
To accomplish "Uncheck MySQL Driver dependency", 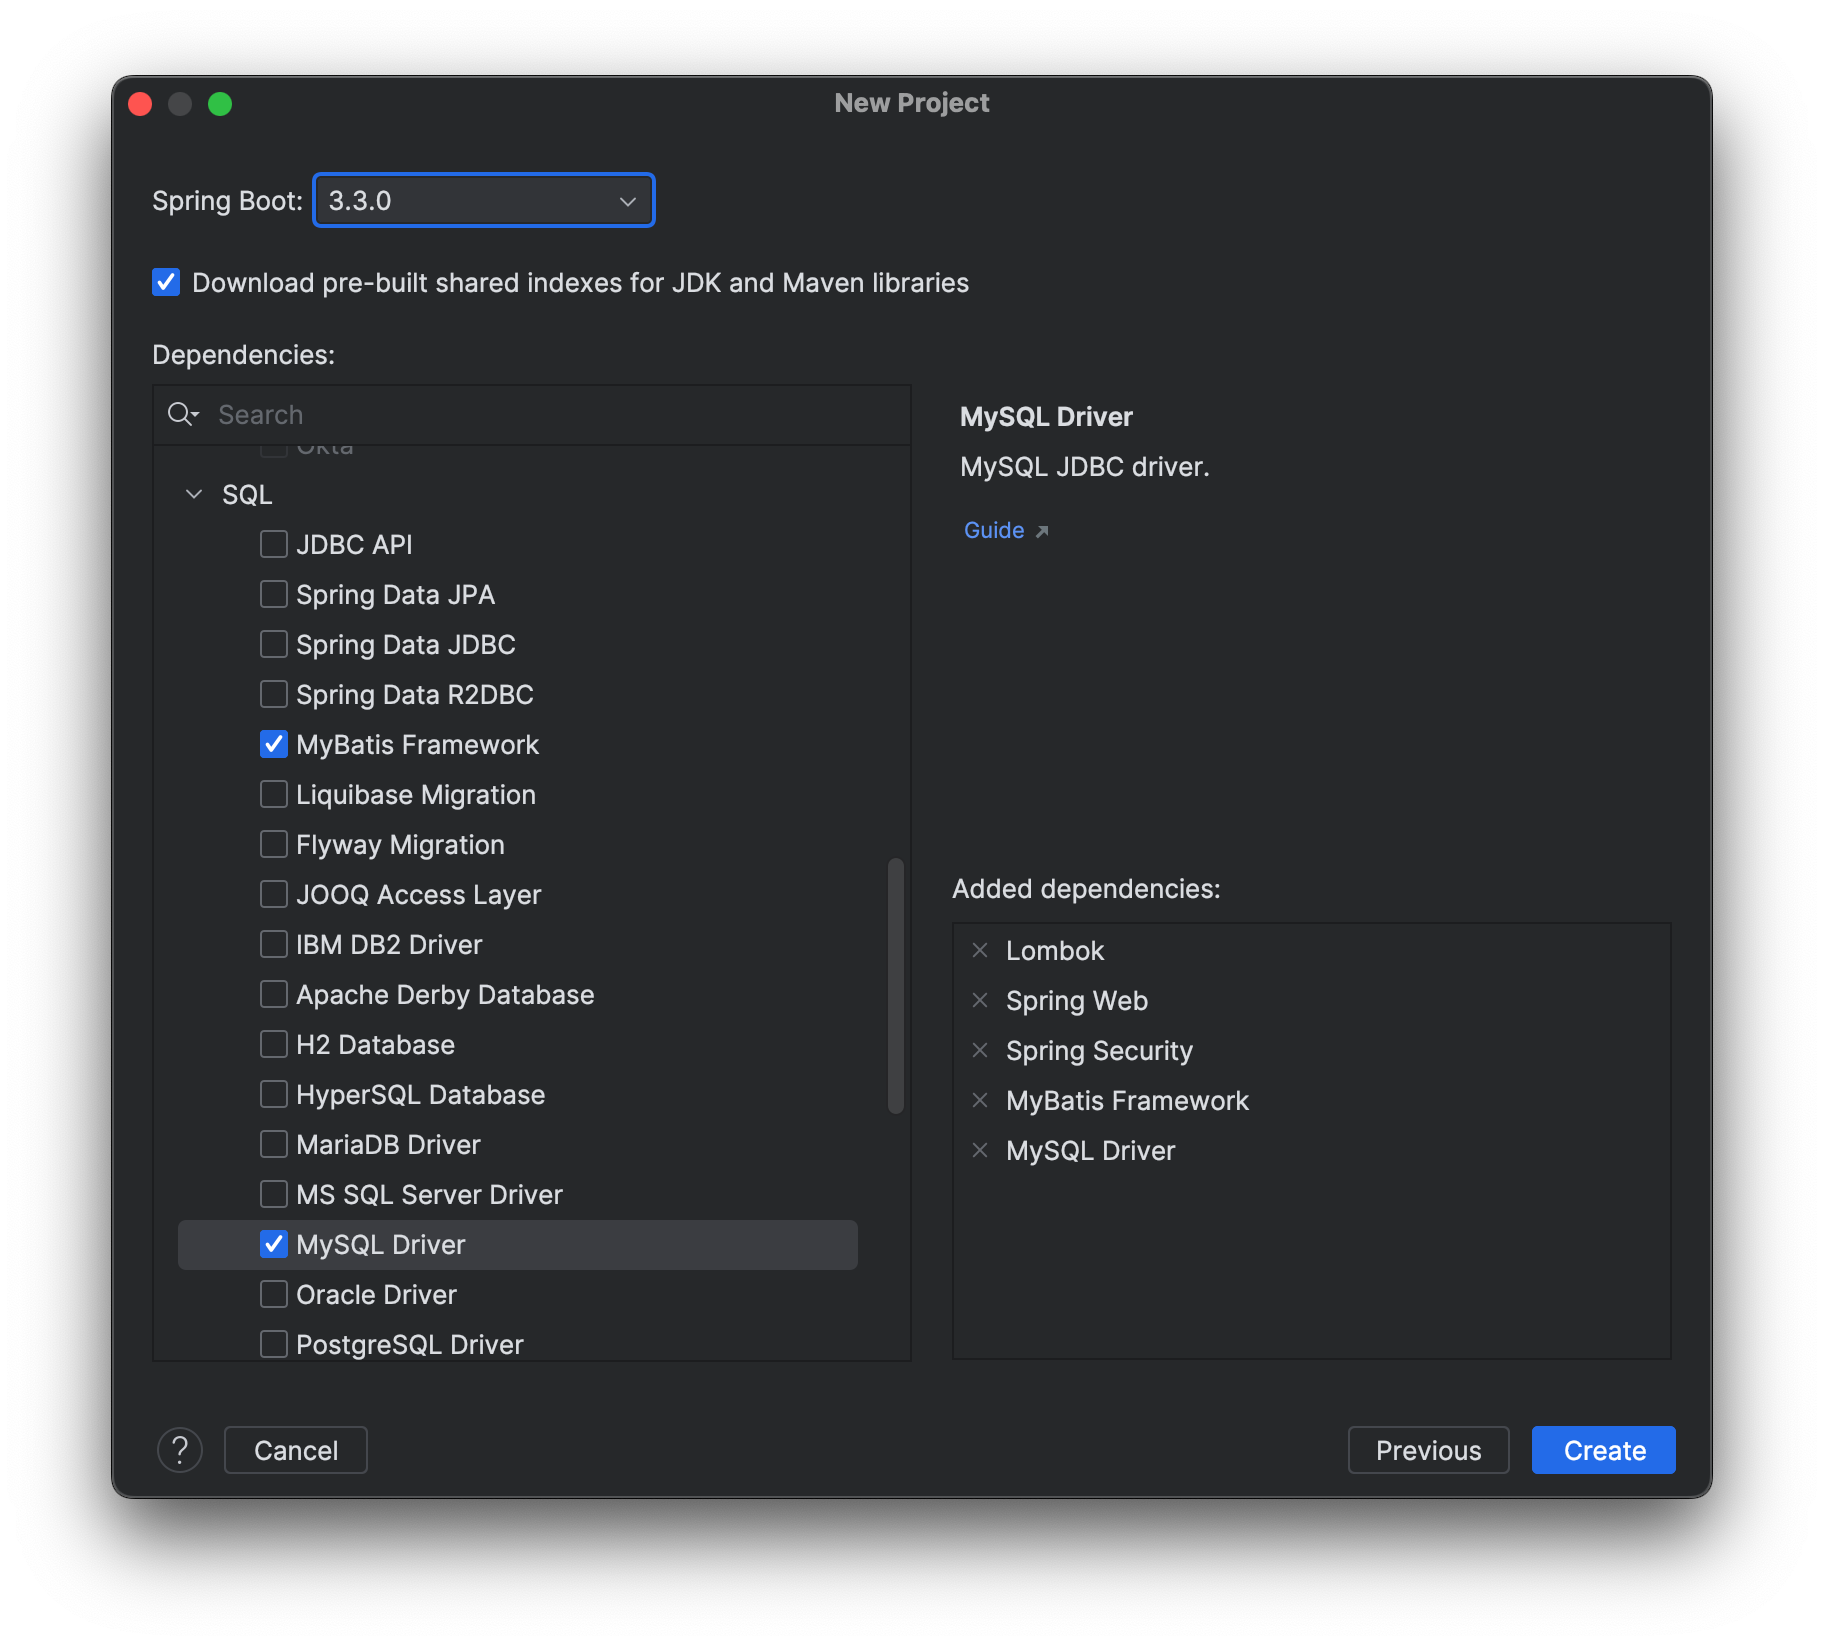I will click(274, 1244).
